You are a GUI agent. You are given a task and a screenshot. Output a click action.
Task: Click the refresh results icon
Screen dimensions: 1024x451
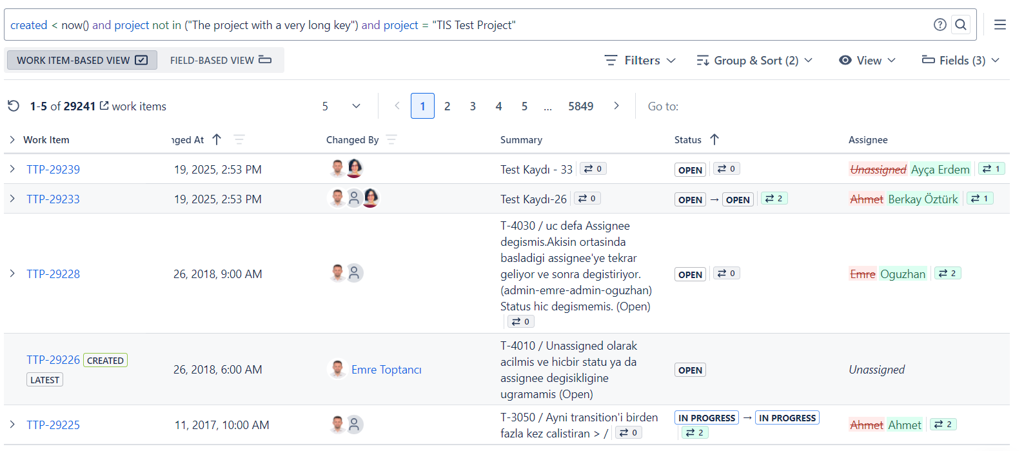coord(13,106)
